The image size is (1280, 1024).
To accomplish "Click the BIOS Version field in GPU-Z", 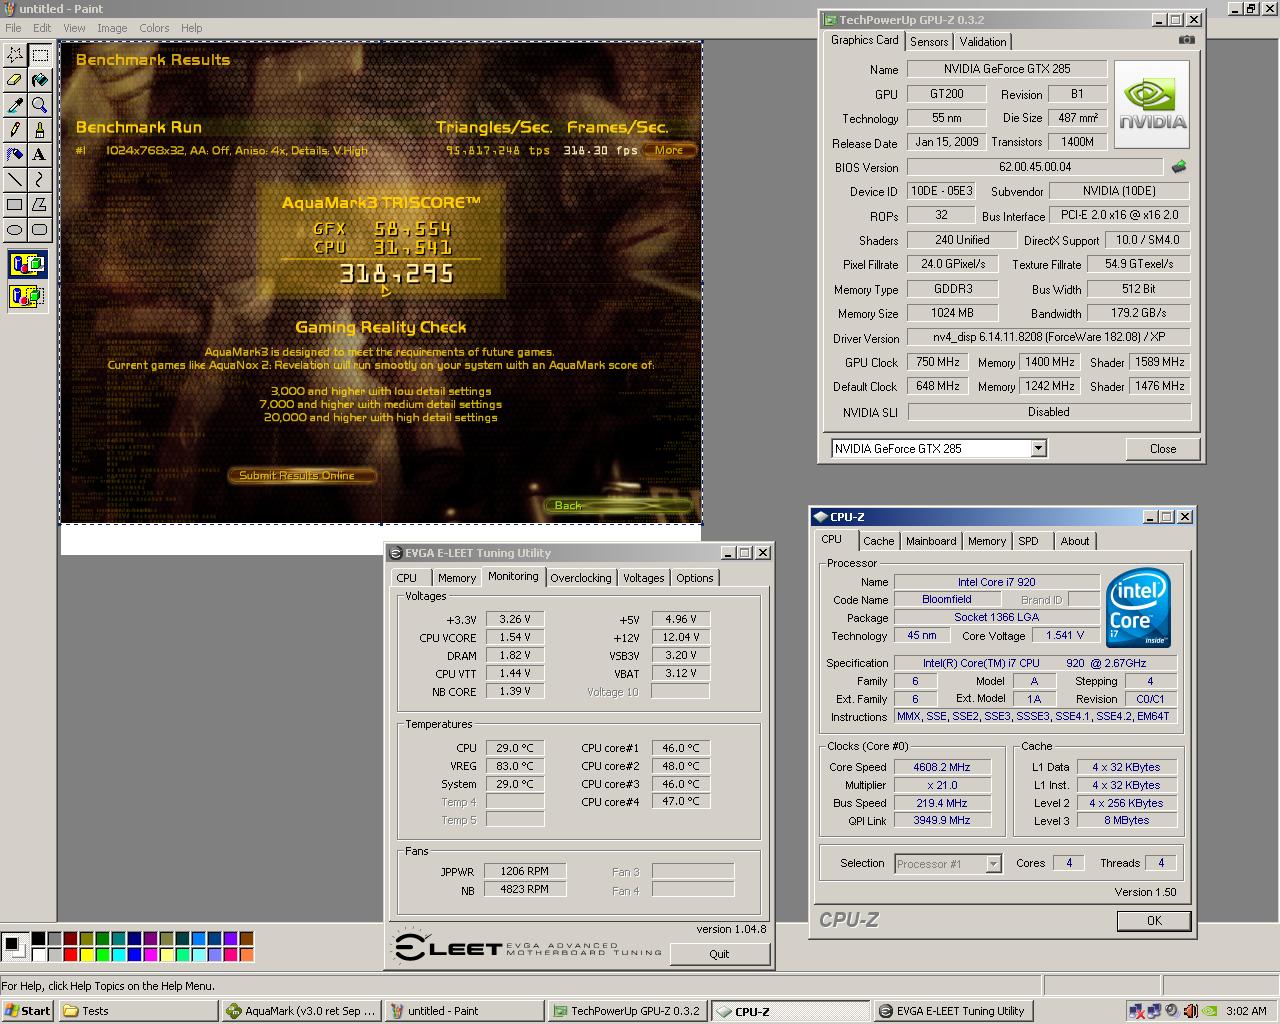I will [x=1034, y=167].
